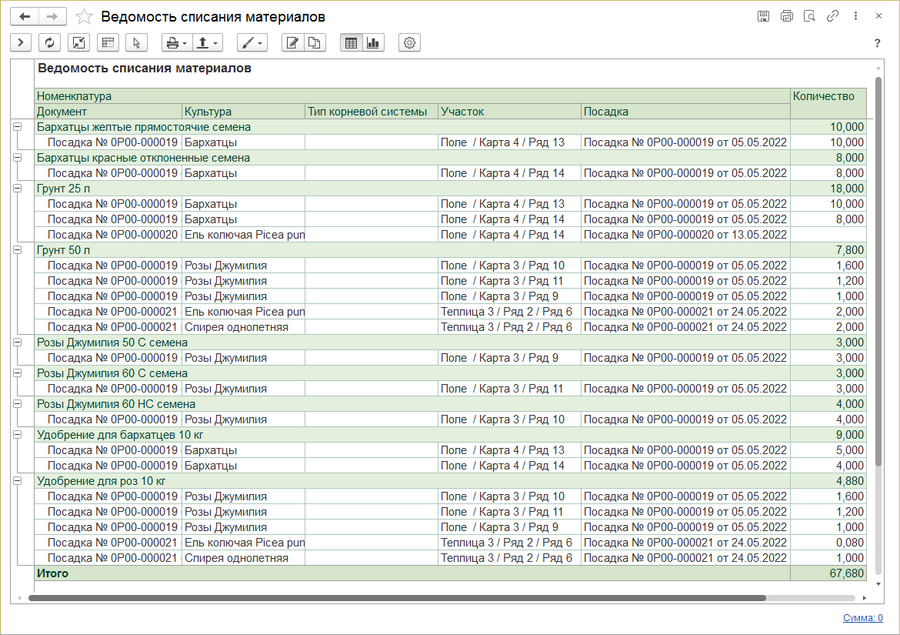The height and width of the screenshot is (635, 900).
Task: Open the three-dot more menu
Action: tap(854, 17)
